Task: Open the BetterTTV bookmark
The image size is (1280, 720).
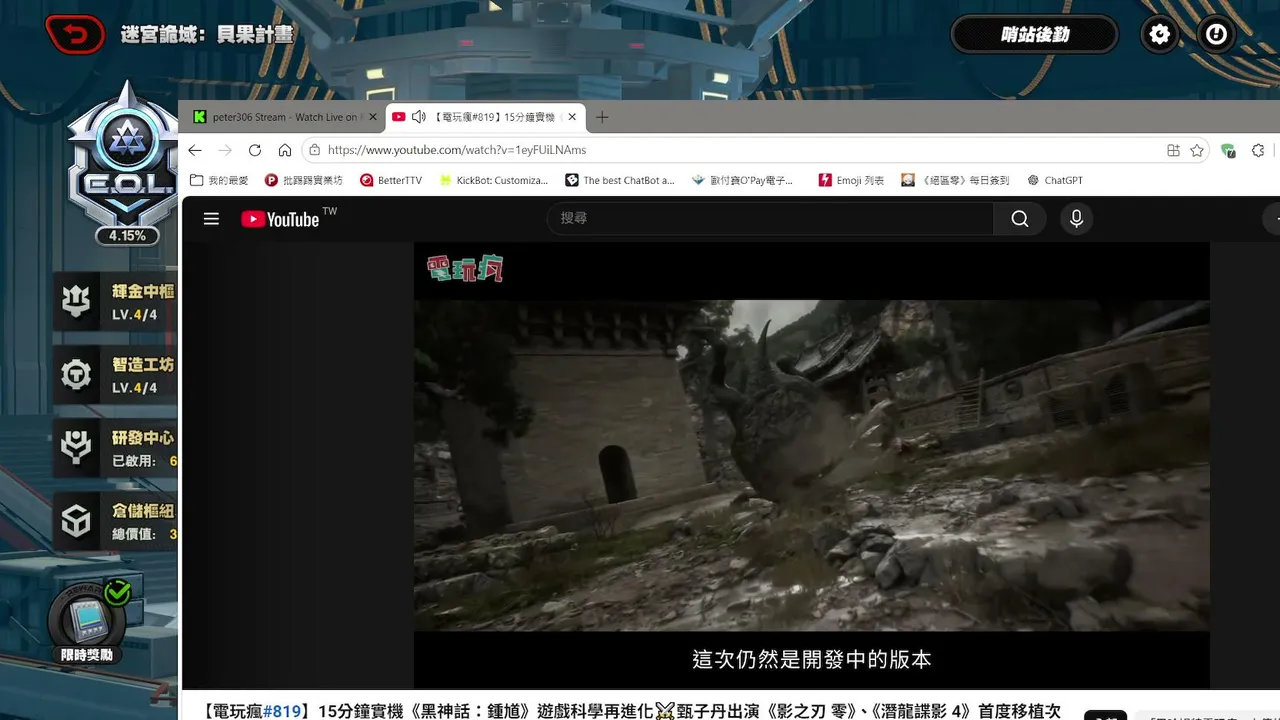Action: click(391, 180)
